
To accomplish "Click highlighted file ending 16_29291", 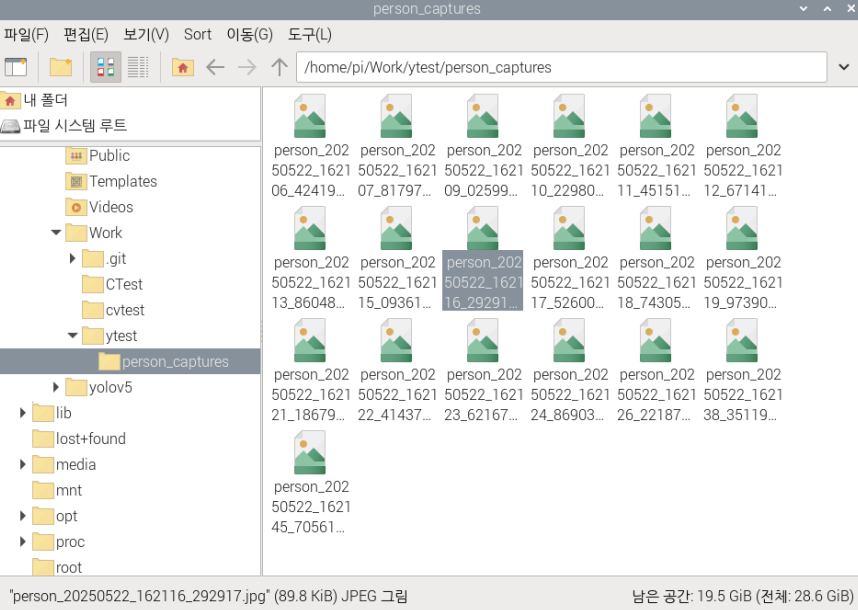I will click(483, 258).
